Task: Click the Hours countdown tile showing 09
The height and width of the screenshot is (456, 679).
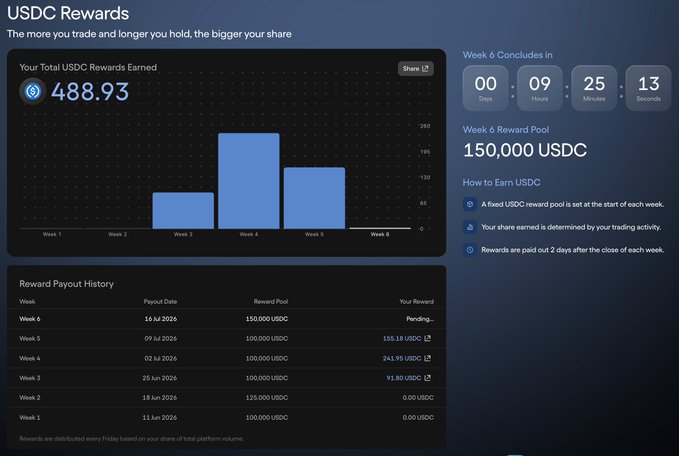Action: pos(540,88)
